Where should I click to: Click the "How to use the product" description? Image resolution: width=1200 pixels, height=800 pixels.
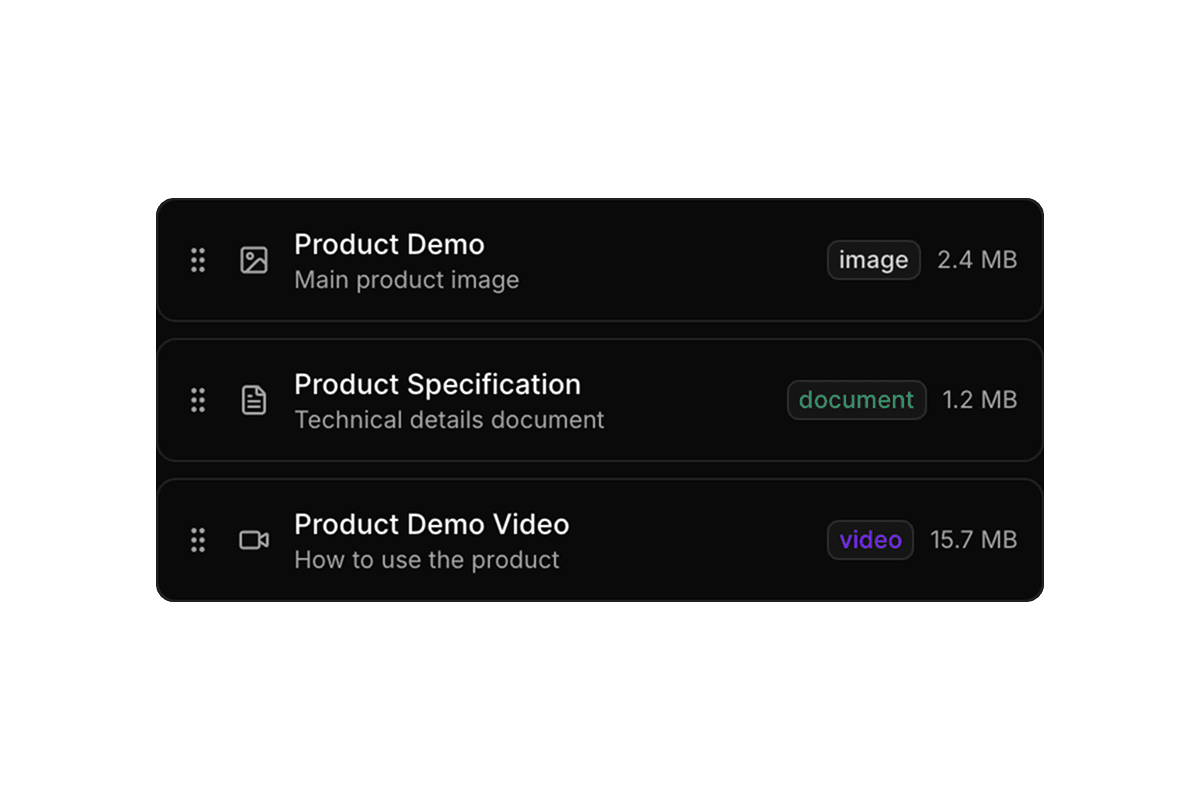[x=426, y=560]
